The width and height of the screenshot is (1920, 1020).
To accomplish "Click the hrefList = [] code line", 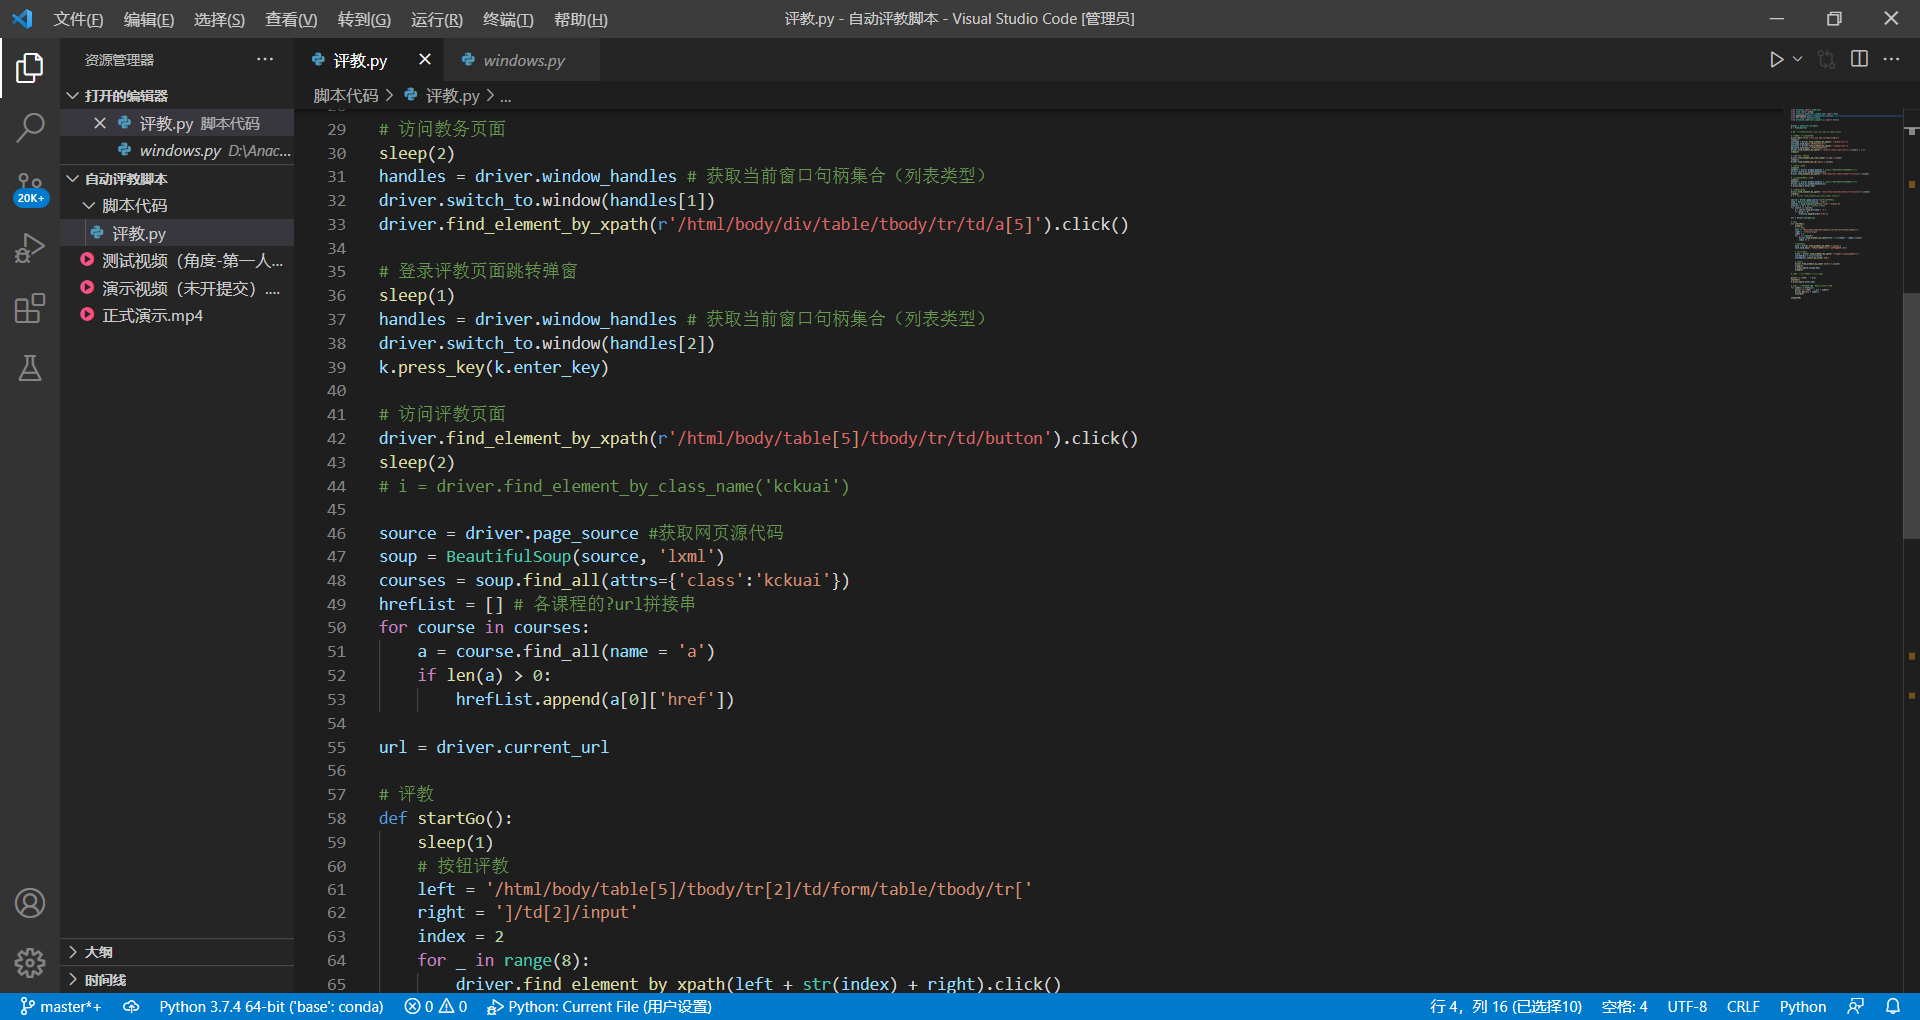I will pyautogui.click(x=536, y=604).
